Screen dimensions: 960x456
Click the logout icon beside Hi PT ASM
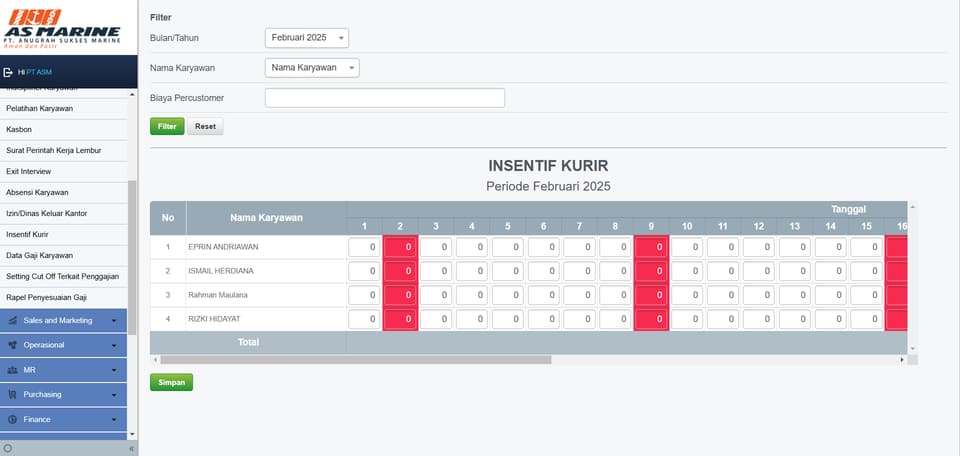coord(8,72)
